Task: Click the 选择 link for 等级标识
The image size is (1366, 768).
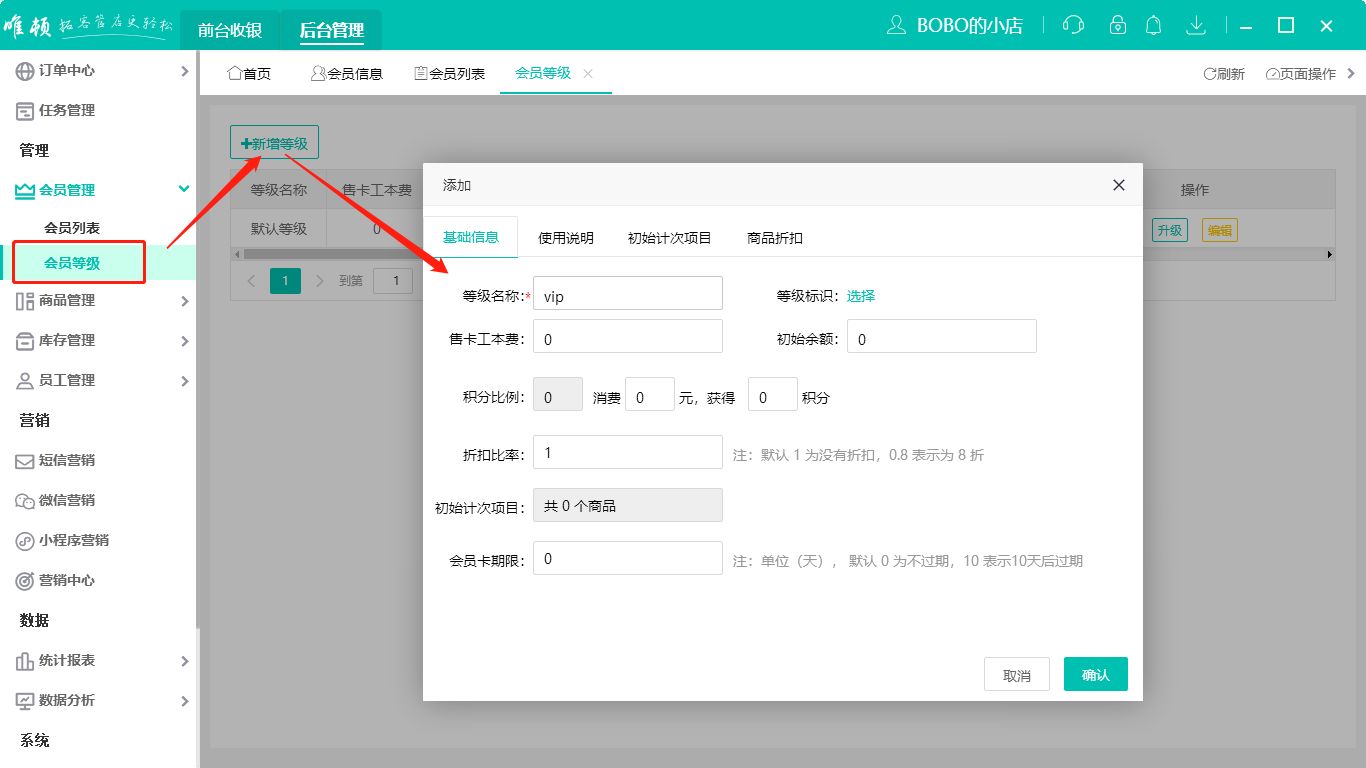Action: (861, 296)
